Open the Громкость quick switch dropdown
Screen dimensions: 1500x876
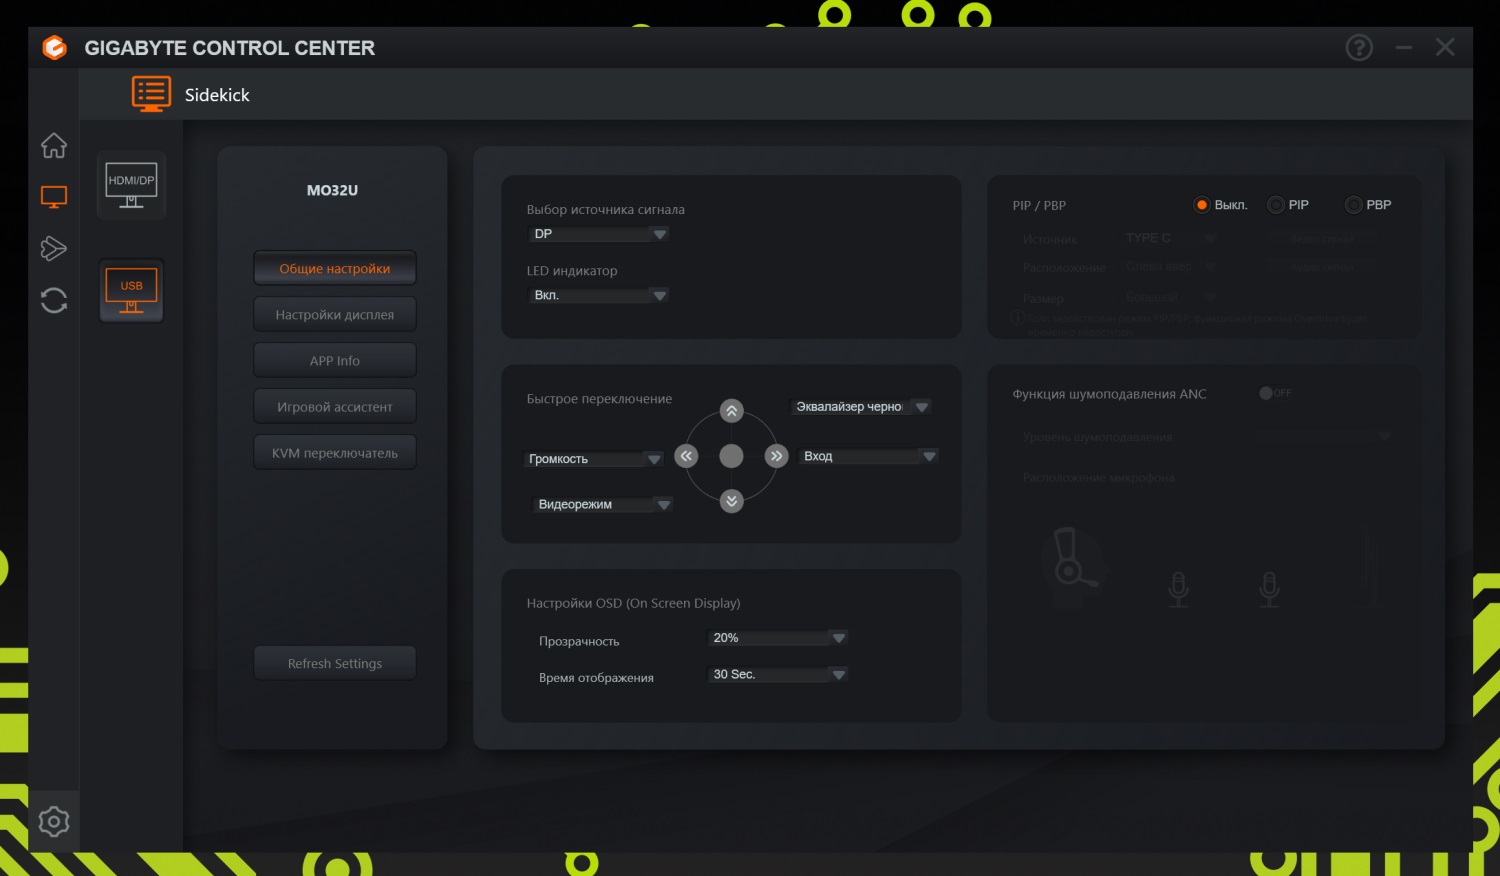[595, 459]
